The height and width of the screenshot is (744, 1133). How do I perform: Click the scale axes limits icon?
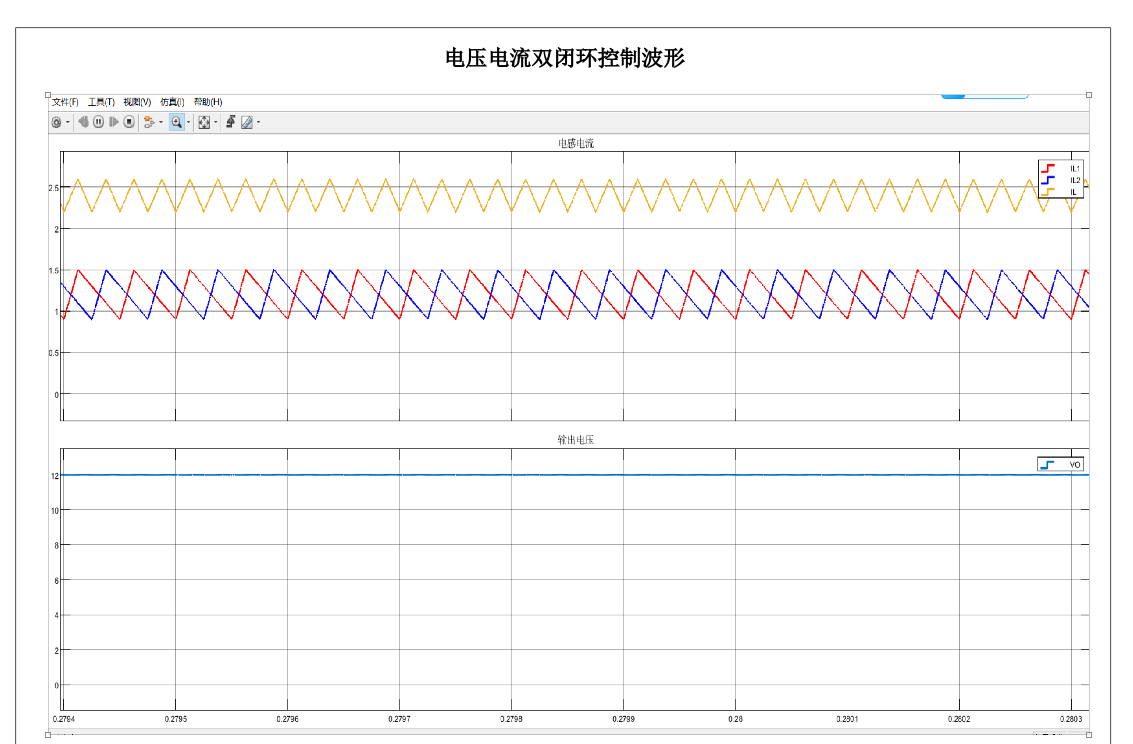[203, 122]
